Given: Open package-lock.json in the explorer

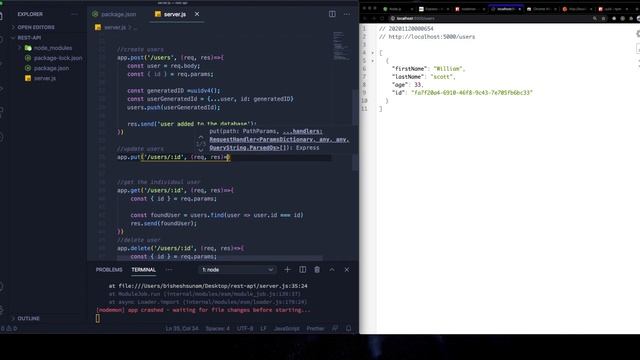Looking at the screenshot, I should click(x=58, y=58).
